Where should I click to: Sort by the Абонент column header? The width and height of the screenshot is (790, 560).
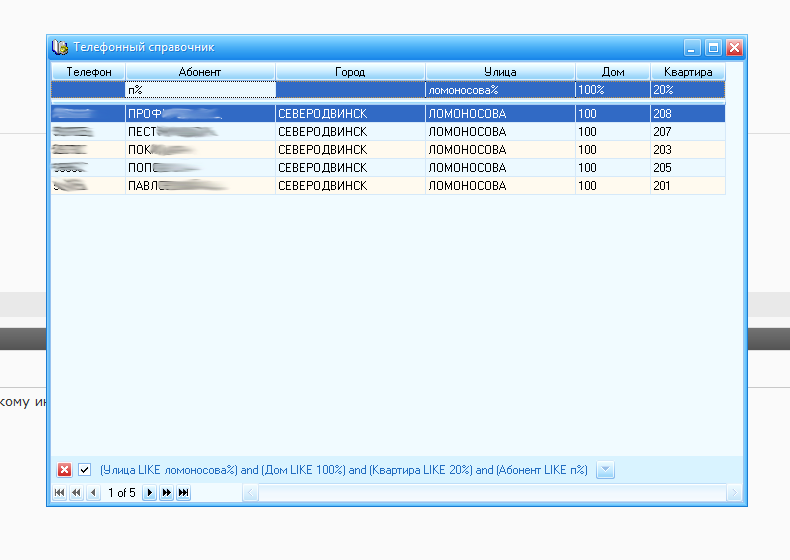click(200, 72)
